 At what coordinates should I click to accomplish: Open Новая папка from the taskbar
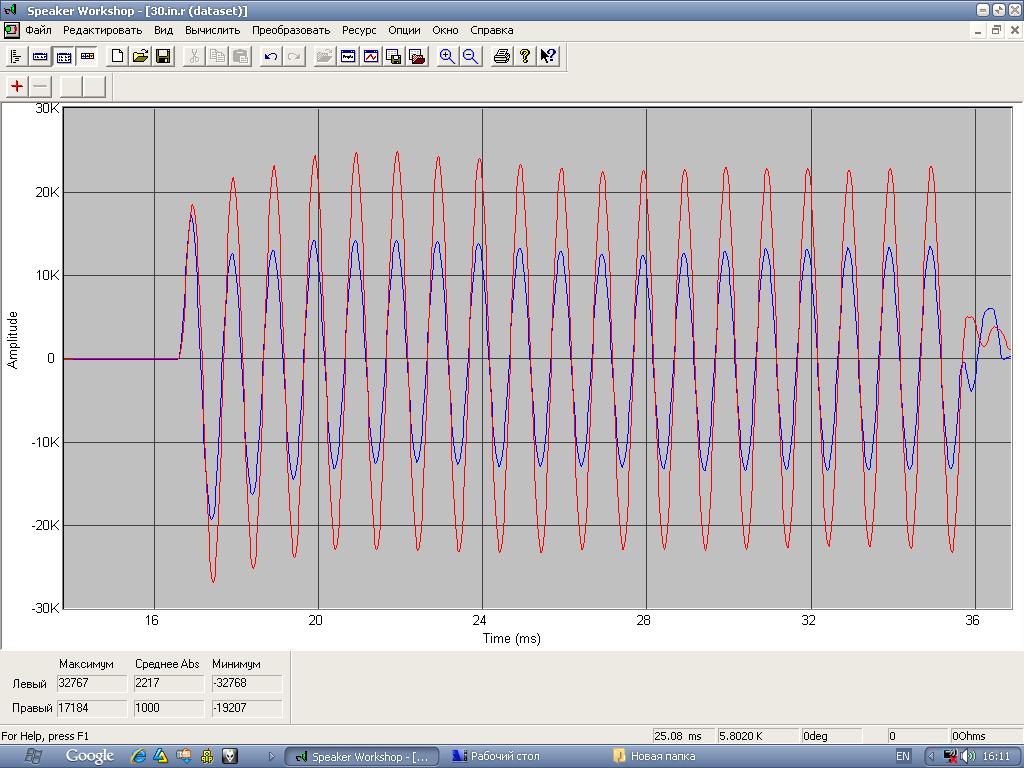click(x=655, y=756)
